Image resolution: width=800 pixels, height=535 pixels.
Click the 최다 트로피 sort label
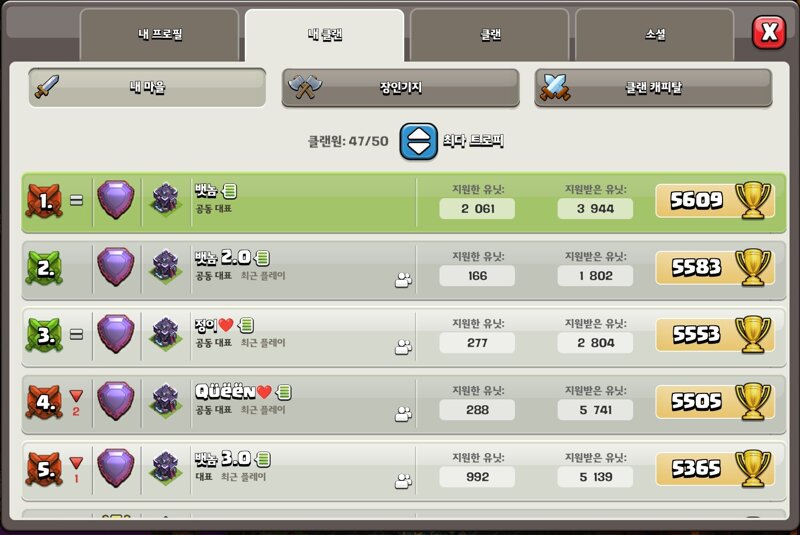473,141
